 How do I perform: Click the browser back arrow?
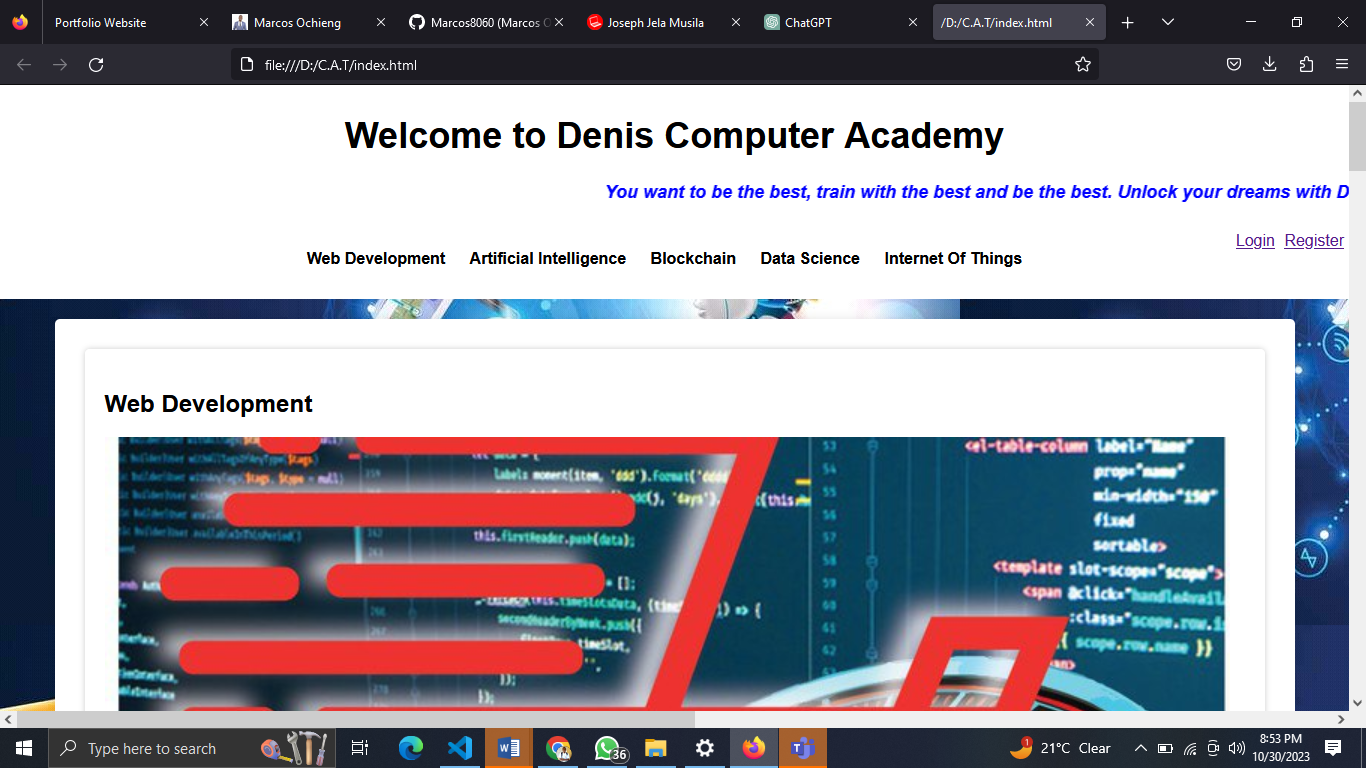coord(24,65)
